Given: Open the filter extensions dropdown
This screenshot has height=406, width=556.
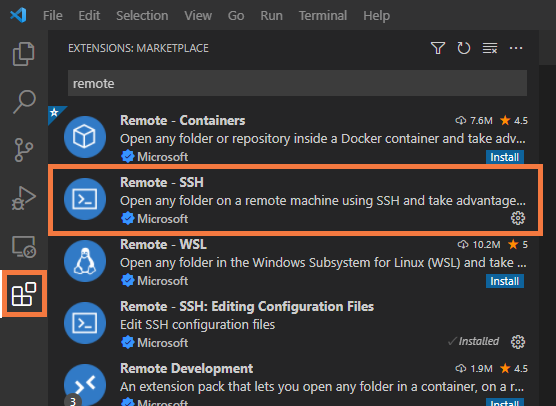Looking at the screenshot, I should pos(438,48).
